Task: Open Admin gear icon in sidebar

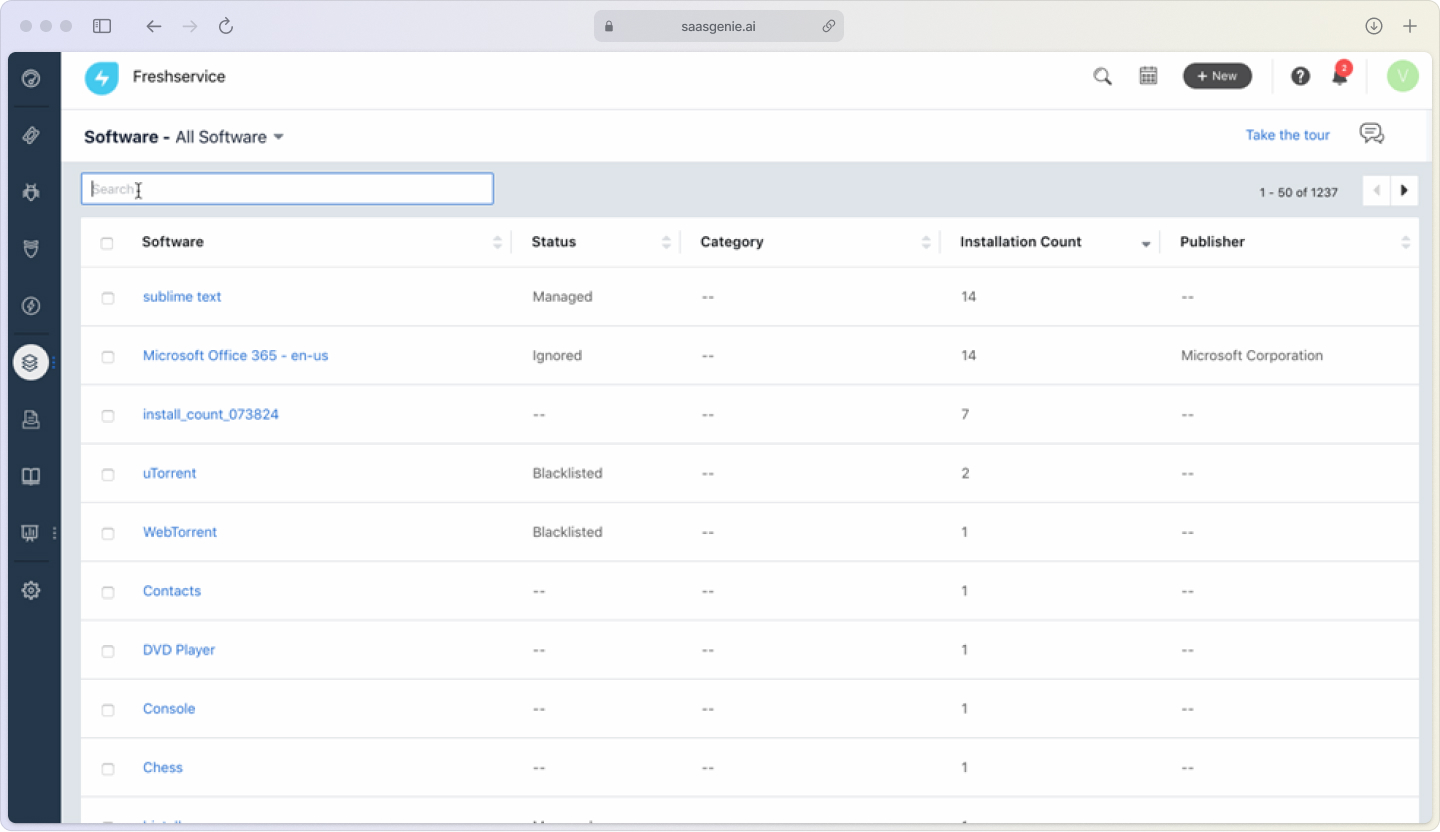Action: [x=31, y=590]
